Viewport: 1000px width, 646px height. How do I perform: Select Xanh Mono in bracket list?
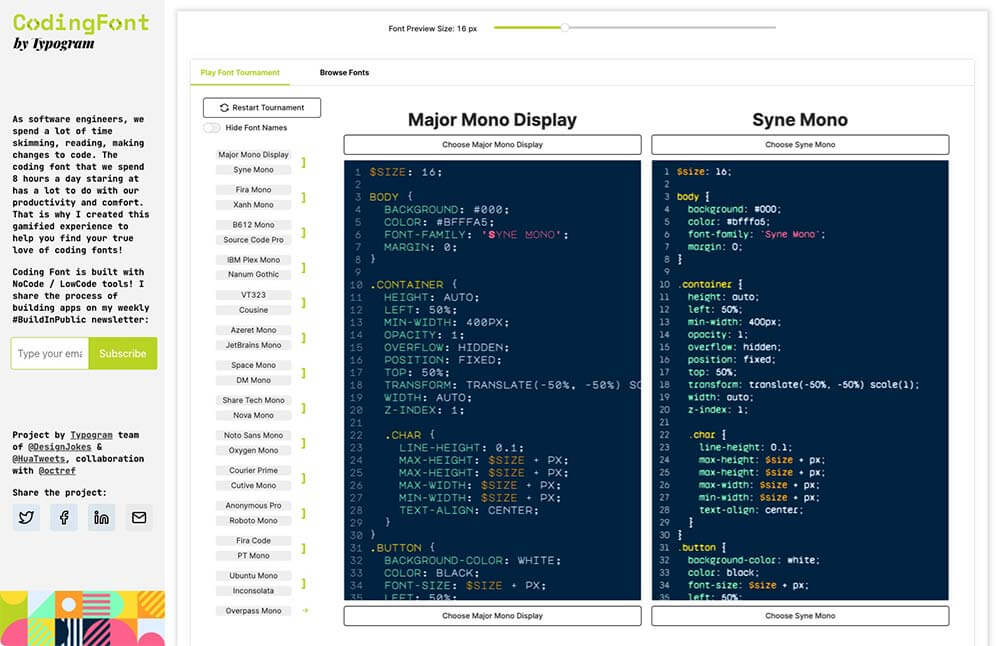[x=253, y=205]
